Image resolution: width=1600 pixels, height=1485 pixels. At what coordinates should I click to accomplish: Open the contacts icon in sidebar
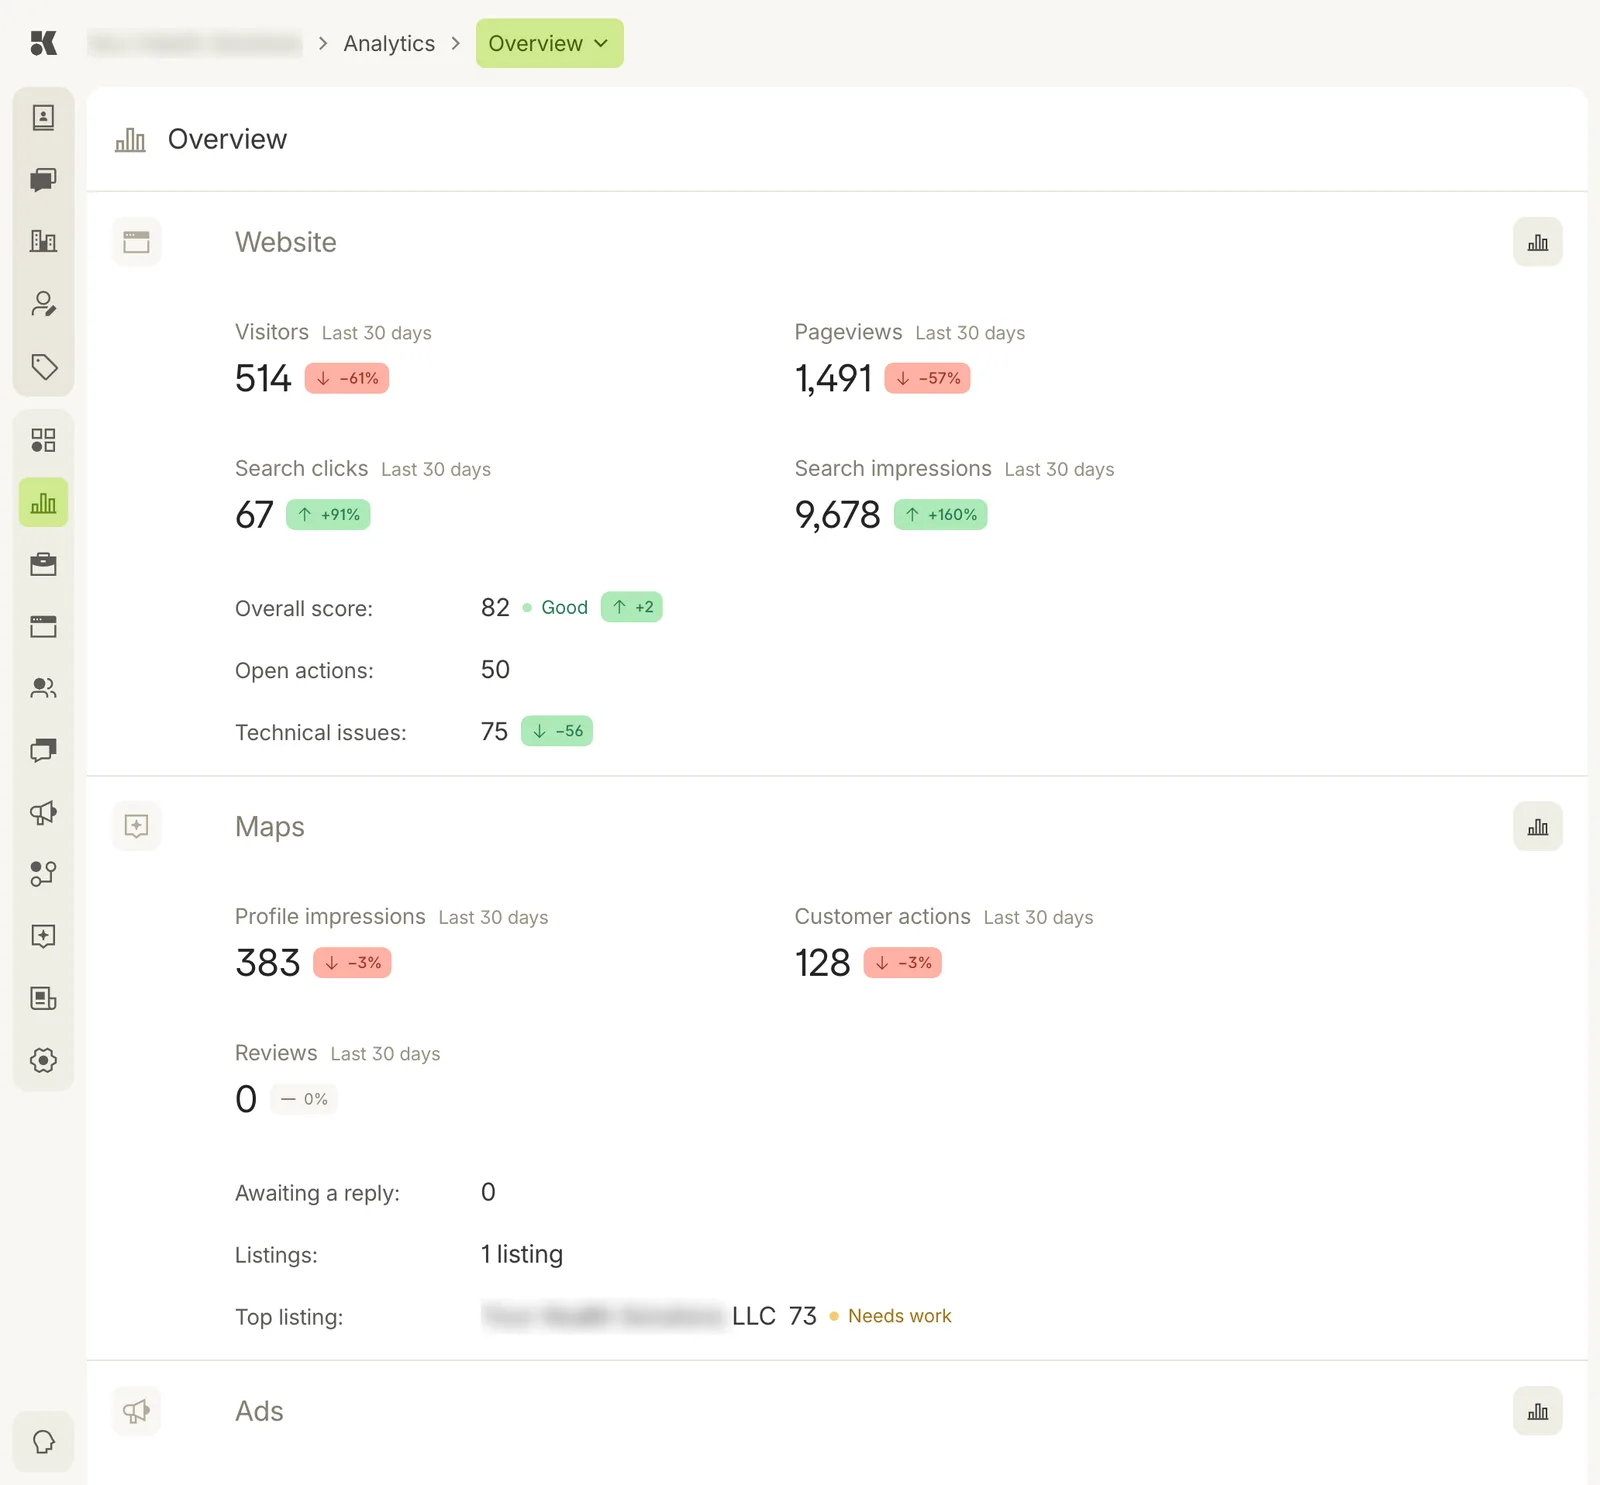43,118
